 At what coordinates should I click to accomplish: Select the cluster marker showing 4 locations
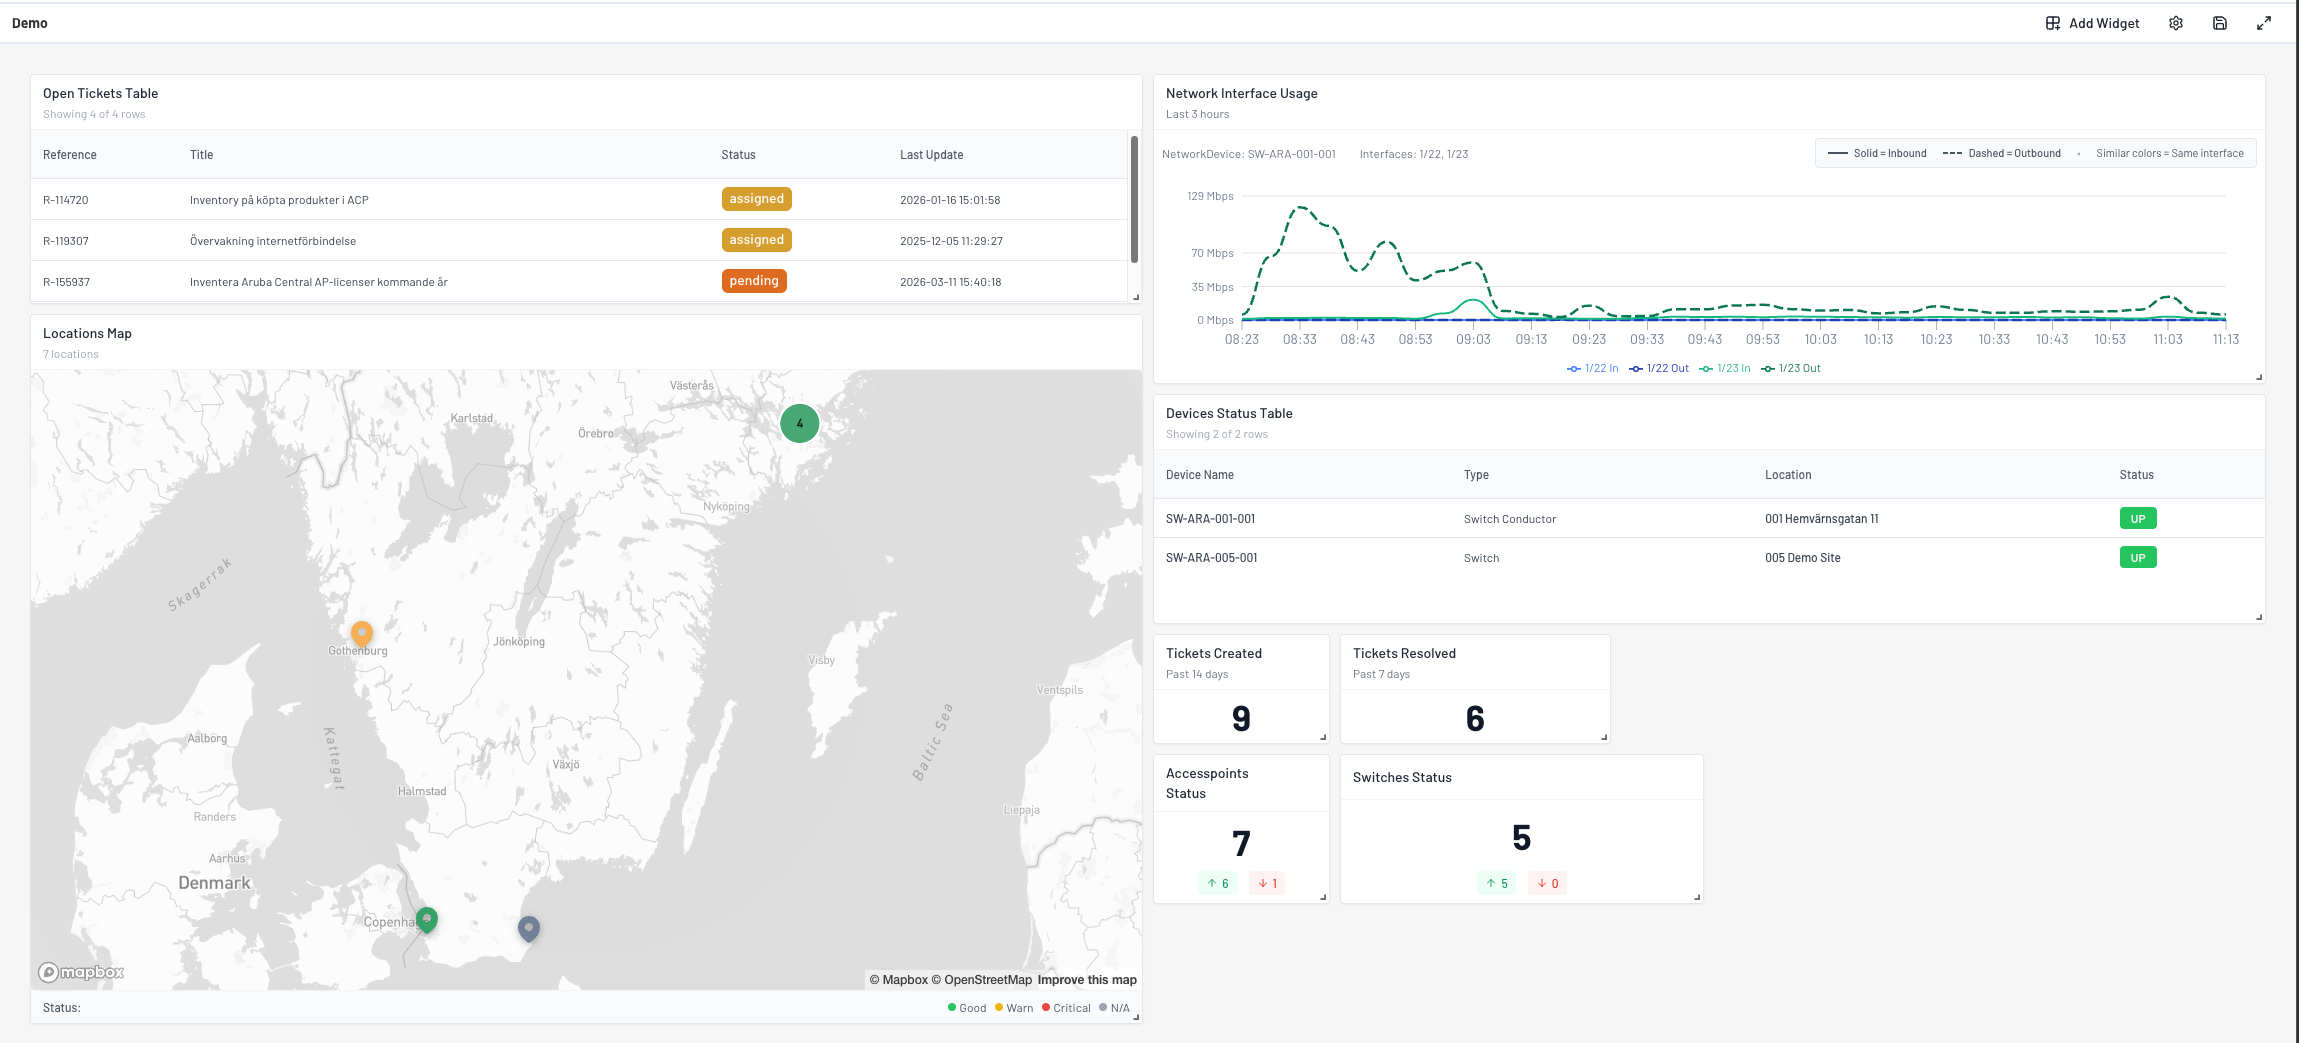click(x=799, y=423)
